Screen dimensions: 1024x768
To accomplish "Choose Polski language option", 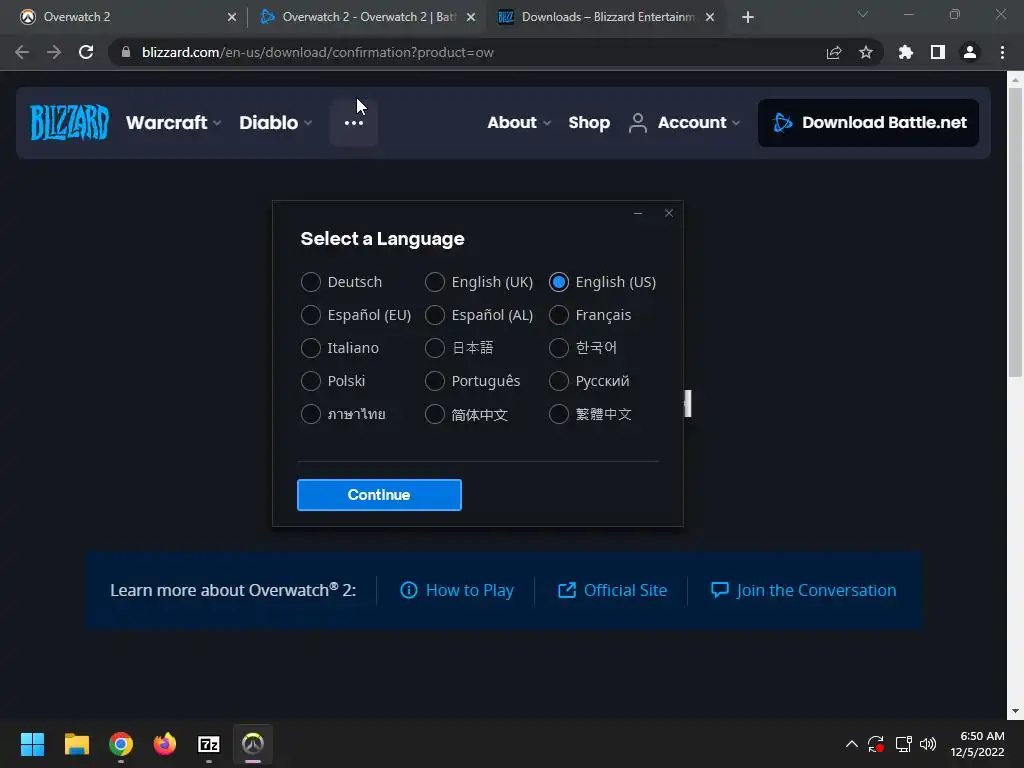I will tap(311, 381).
